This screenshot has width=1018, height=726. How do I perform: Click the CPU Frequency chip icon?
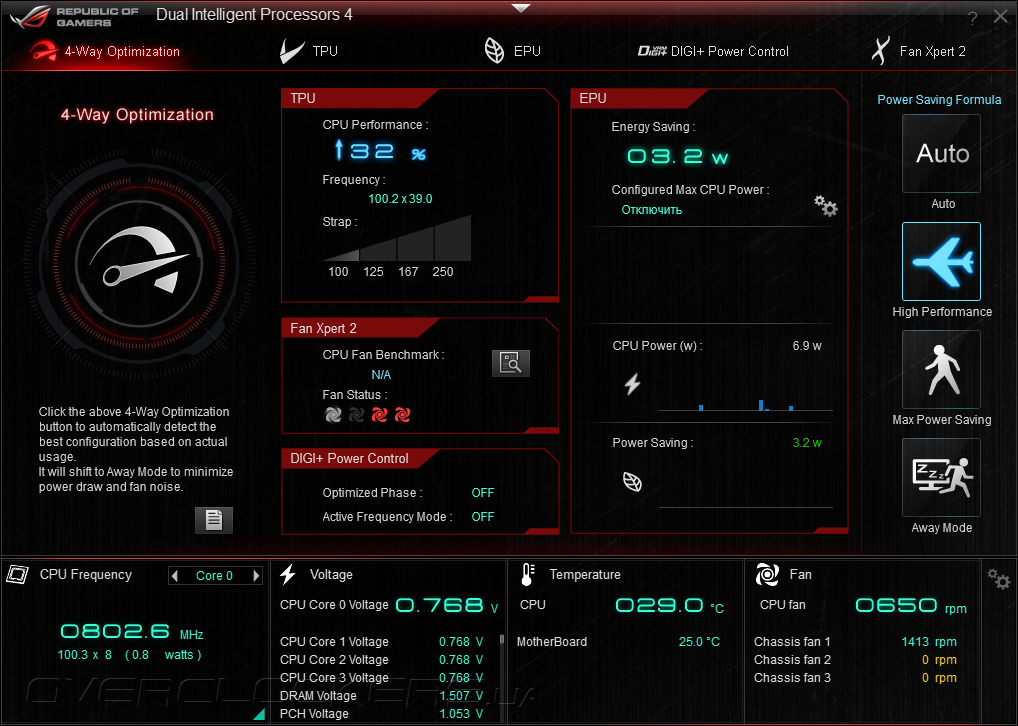pyautogui.click(x=18, y=574)
